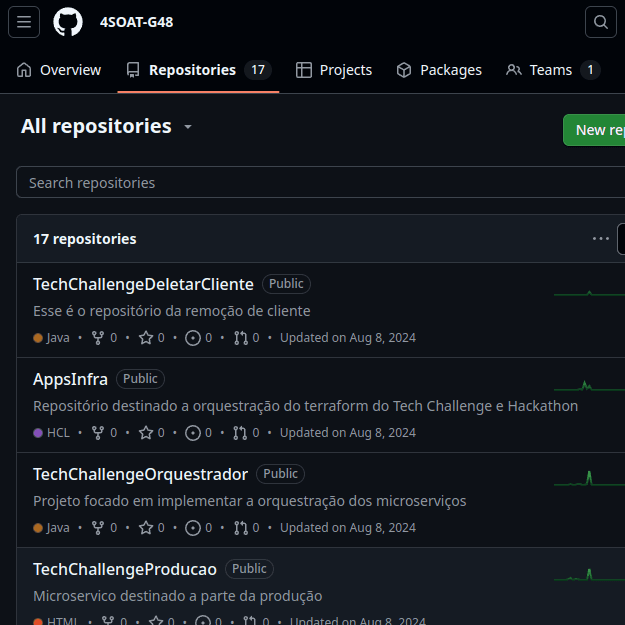Screen dimensions: 625x625
Task: Click pull requests icon for TechChallengeDeletarCliente
Action: pyautogui.click(x=240, y=338)
